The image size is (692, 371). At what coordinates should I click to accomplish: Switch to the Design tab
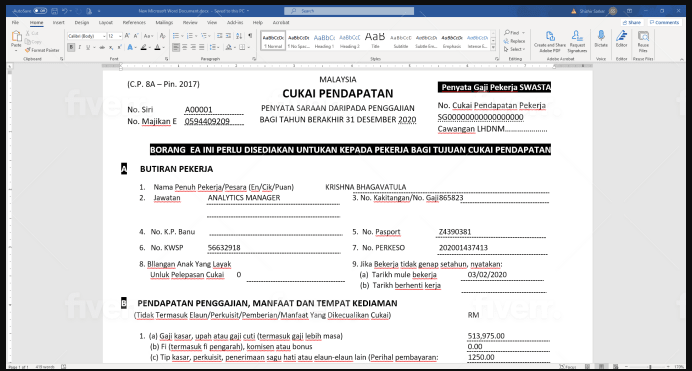[x=82, y=22]
